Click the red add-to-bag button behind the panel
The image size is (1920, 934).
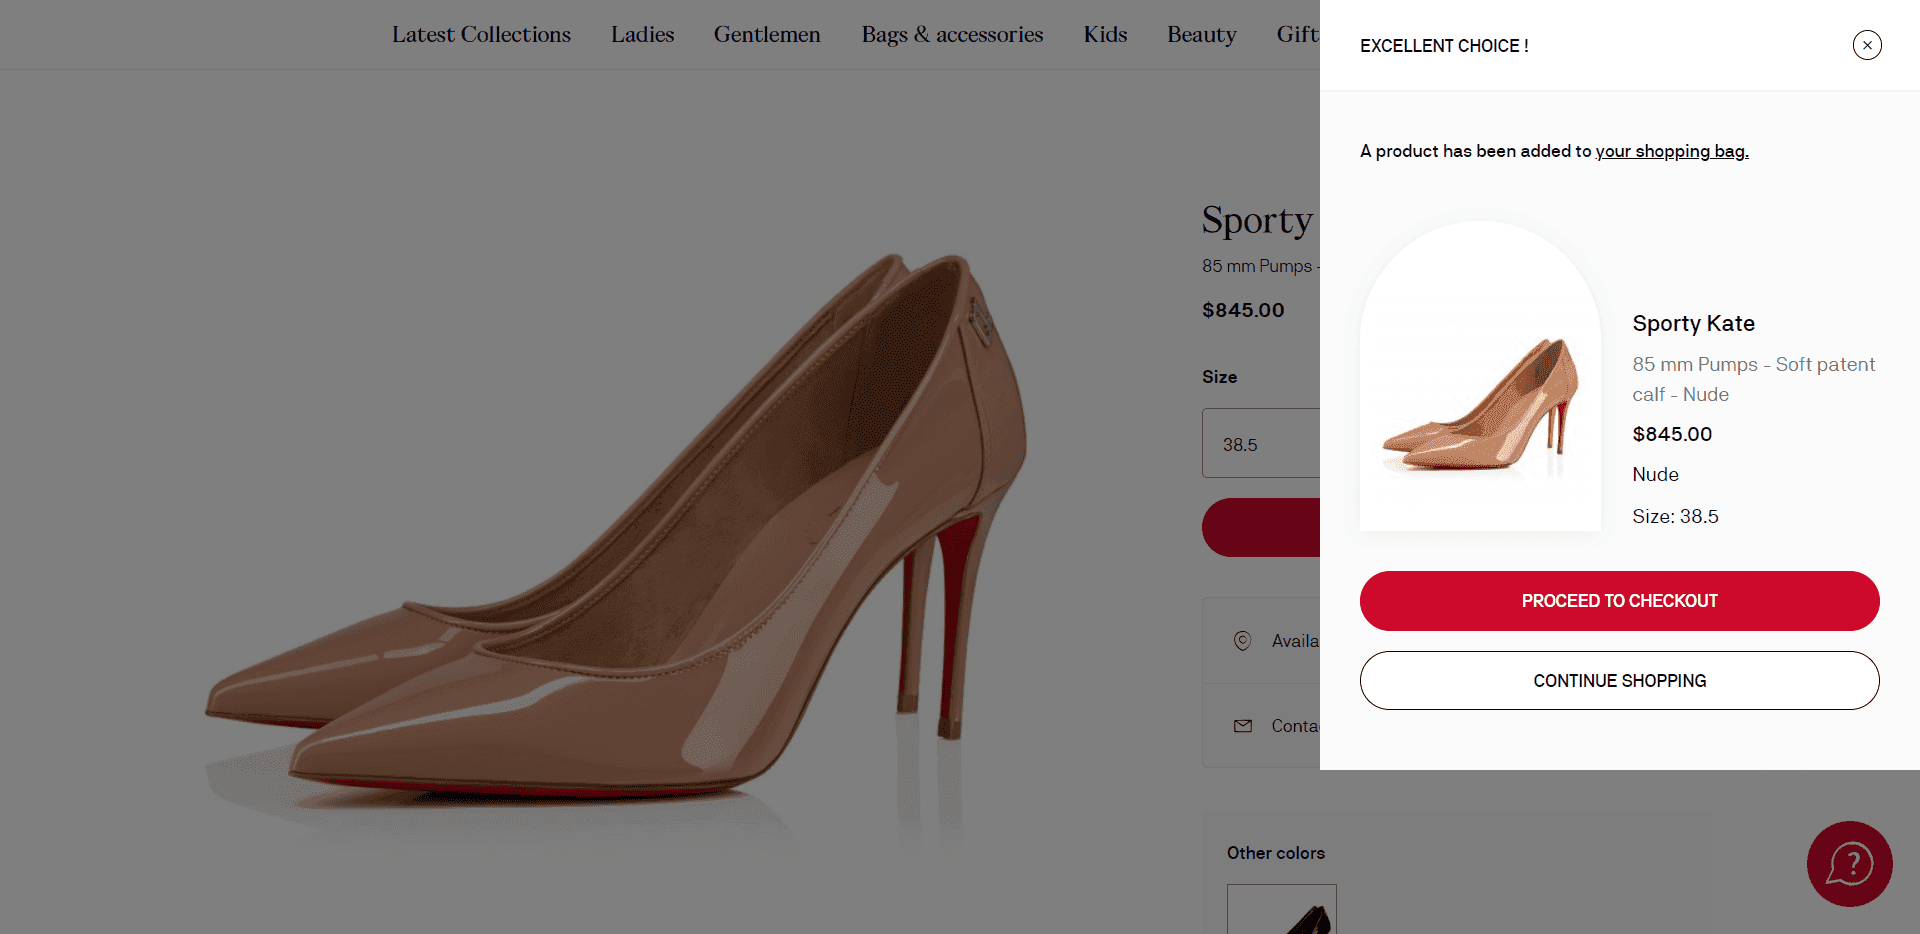tap(1261, 527)
